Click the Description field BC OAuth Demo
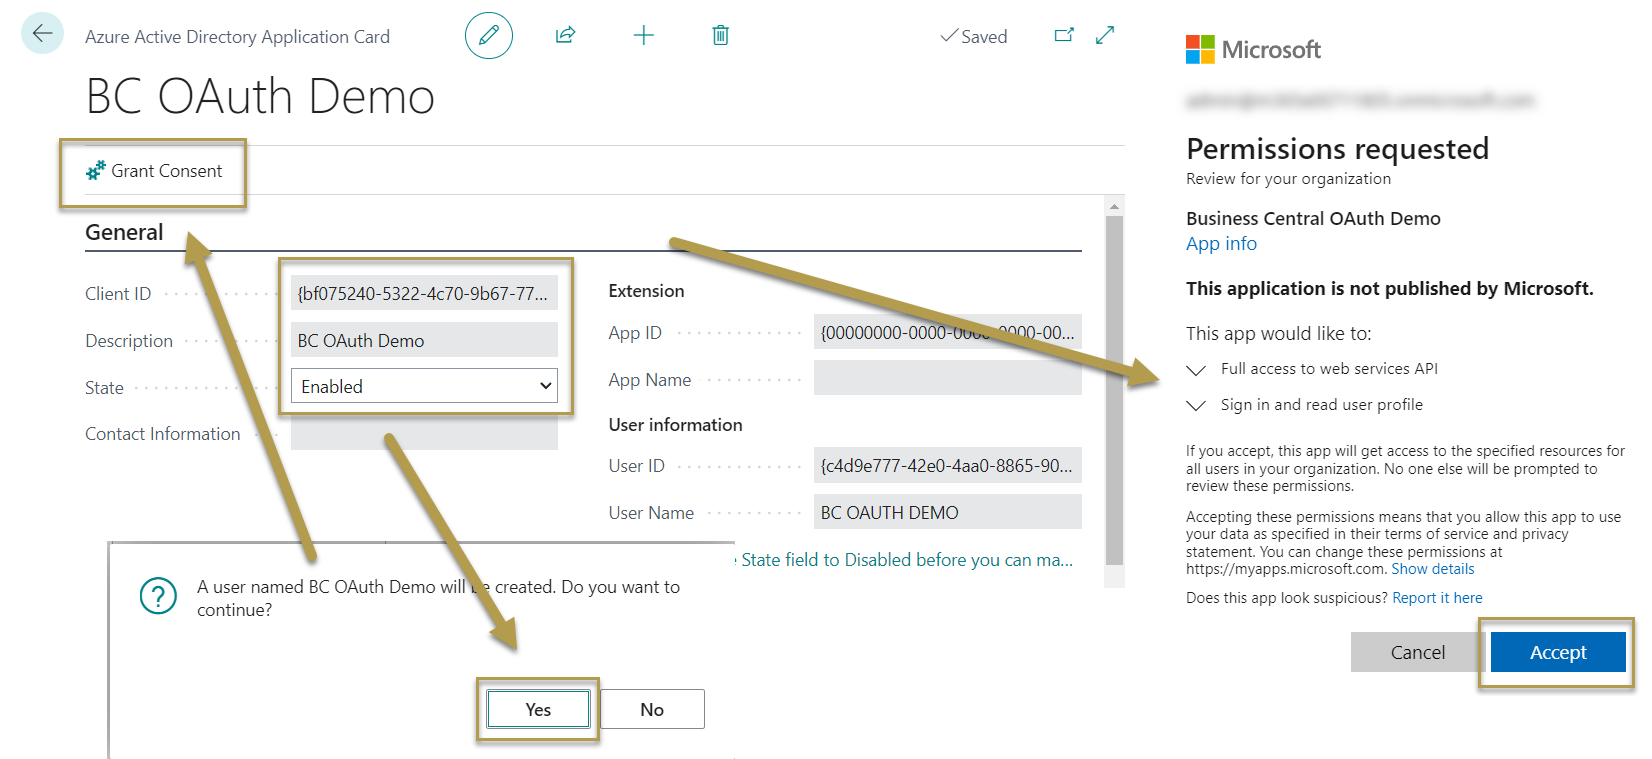This screenshot has width=1652, height=759. 424,340
